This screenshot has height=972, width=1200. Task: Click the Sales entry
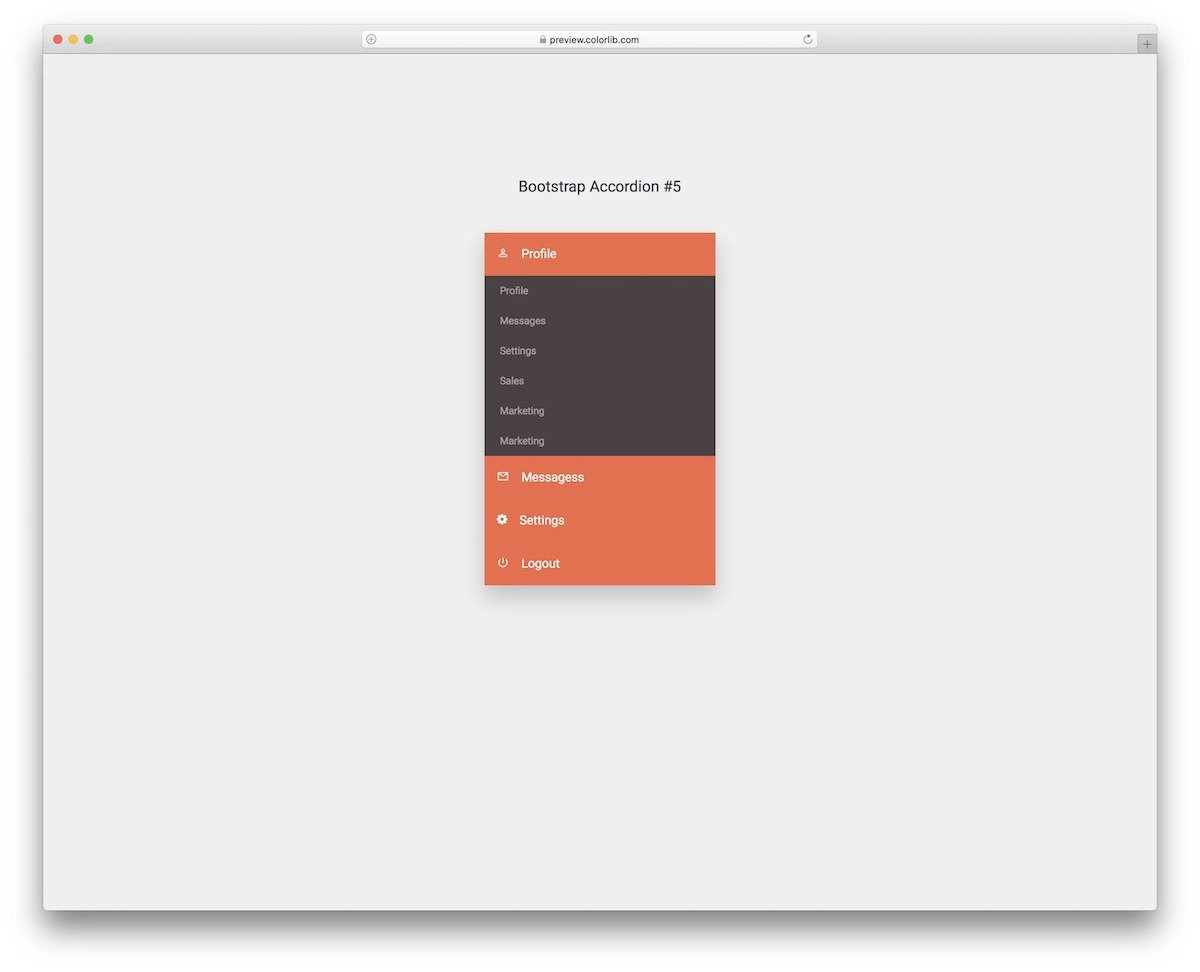click(x=511, y=380)
